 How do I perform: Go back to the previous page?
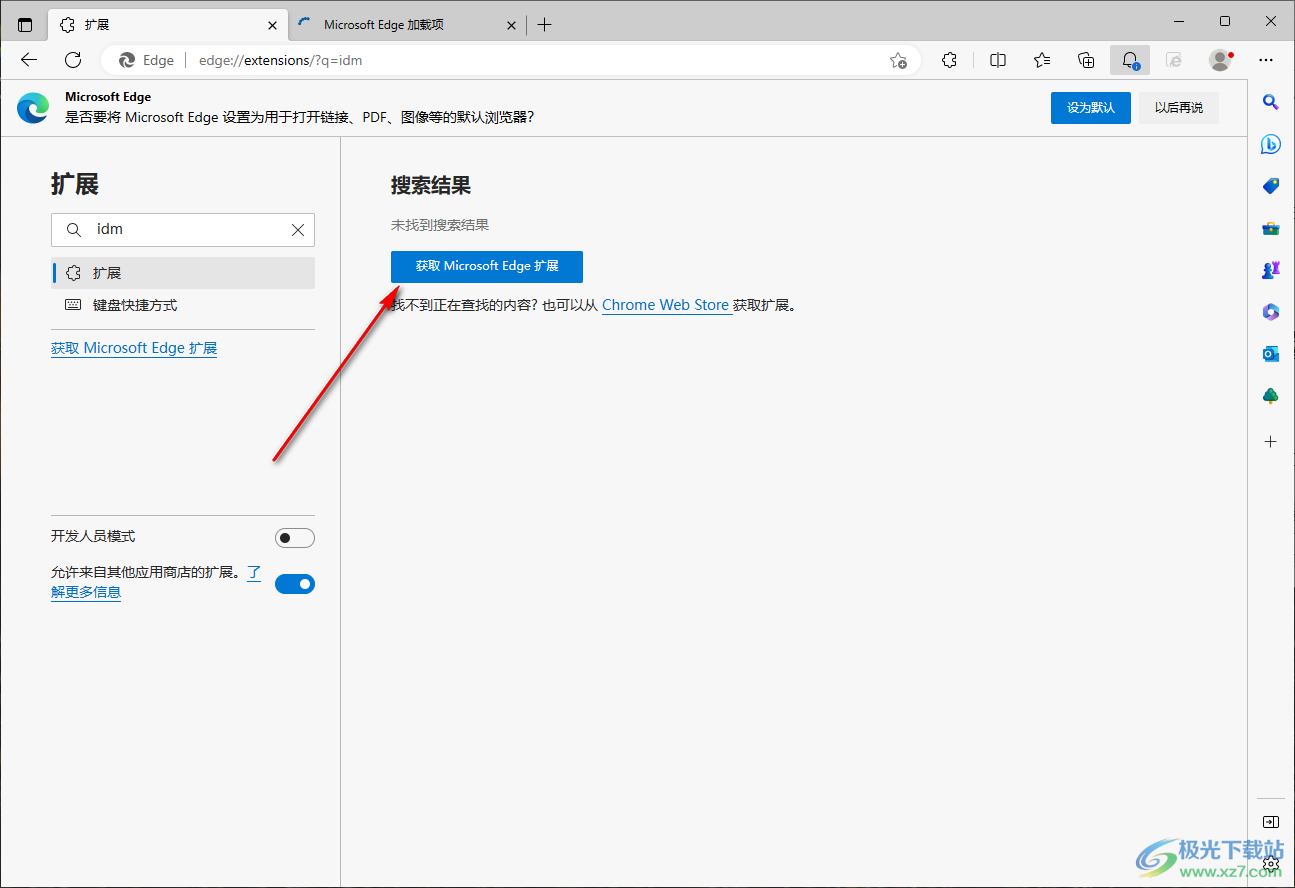click(29, 60)
